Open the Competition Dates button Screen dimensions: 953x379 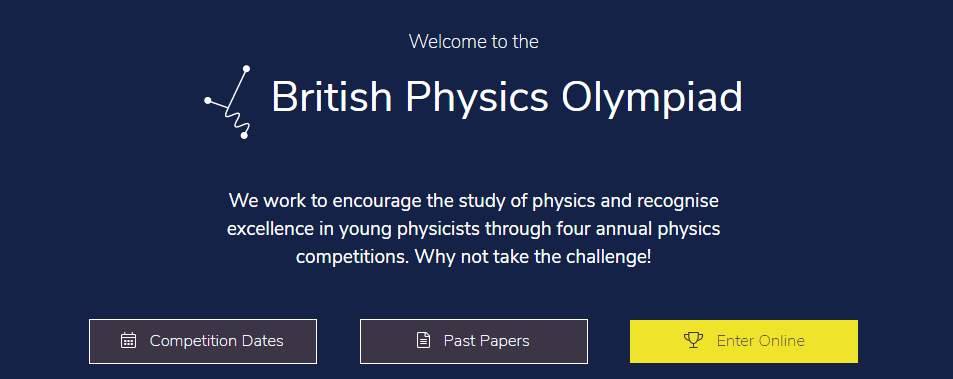pos(203,341)
